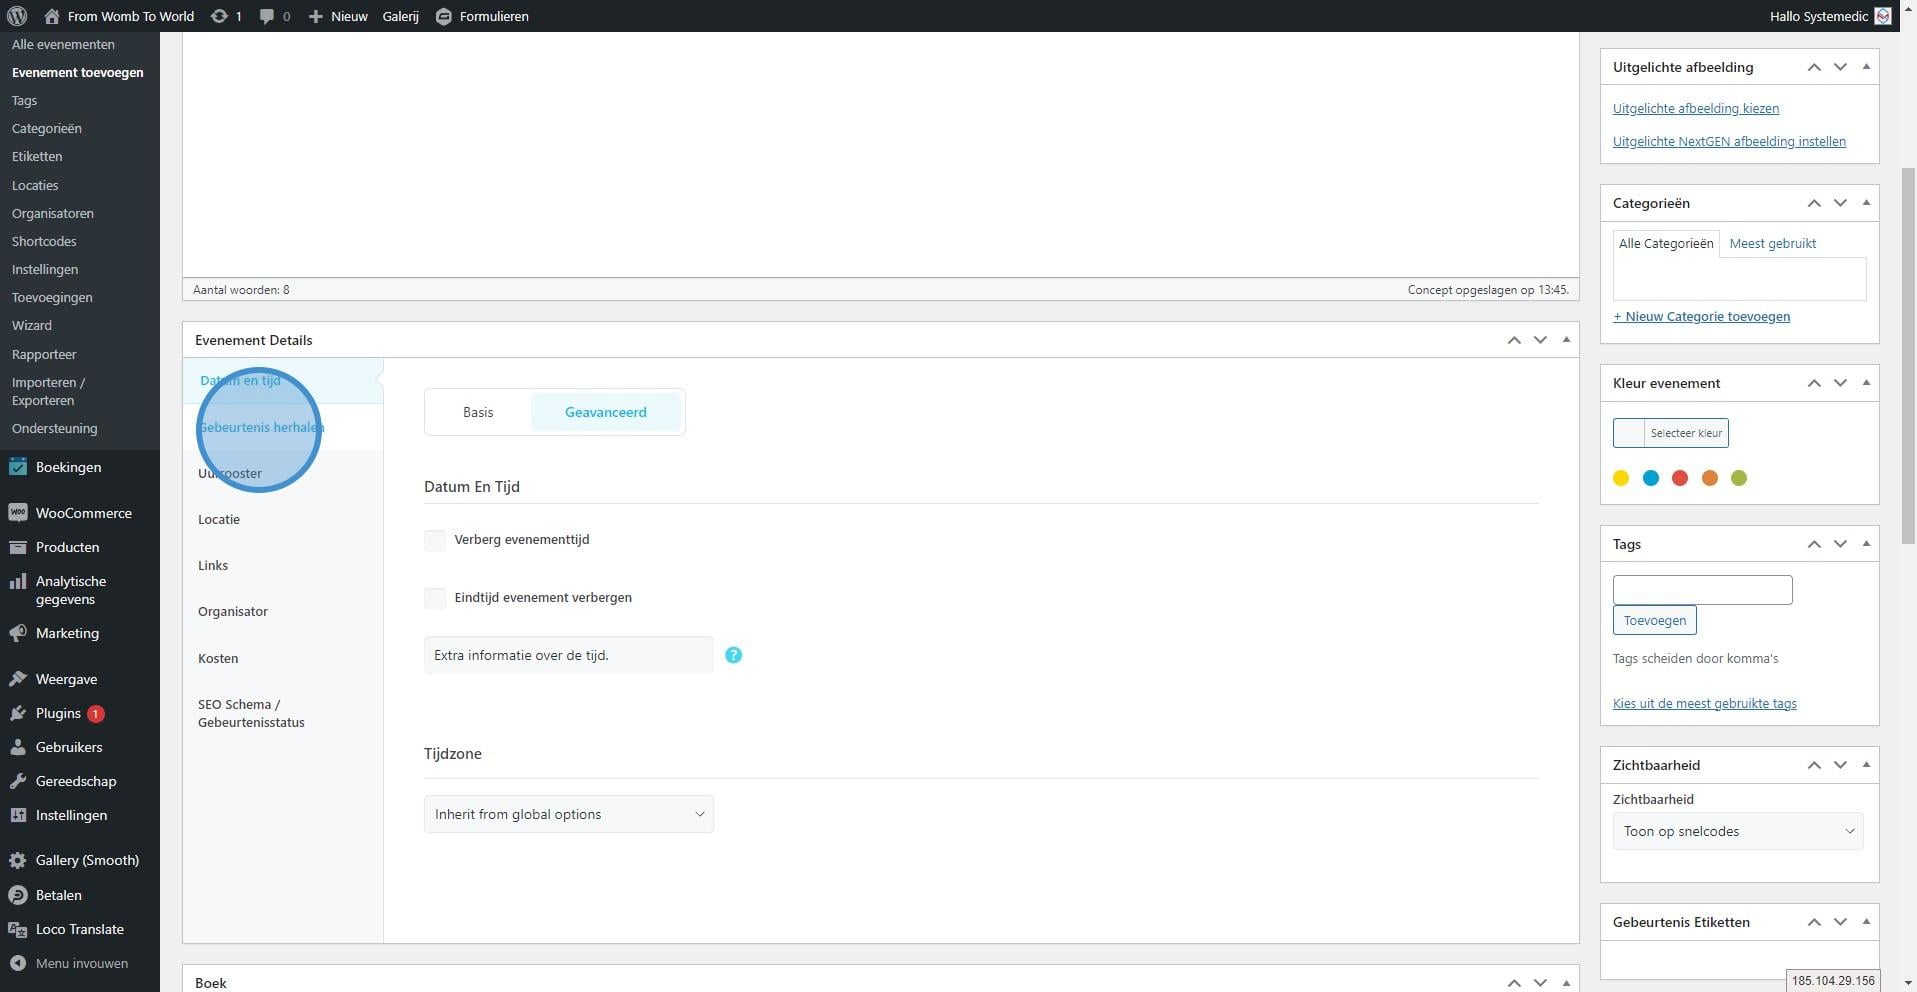Screen dimensions: 1917x992
Task: Switch to Meest gebruikt categories tab
Action: [x=1772, y=243]
